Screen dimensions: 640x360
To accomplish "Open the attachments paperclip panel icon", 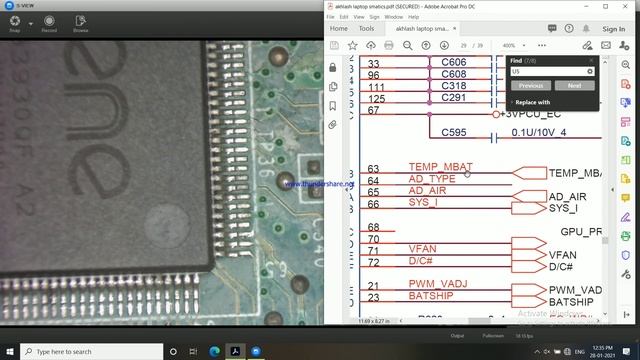I will [333, 124].
